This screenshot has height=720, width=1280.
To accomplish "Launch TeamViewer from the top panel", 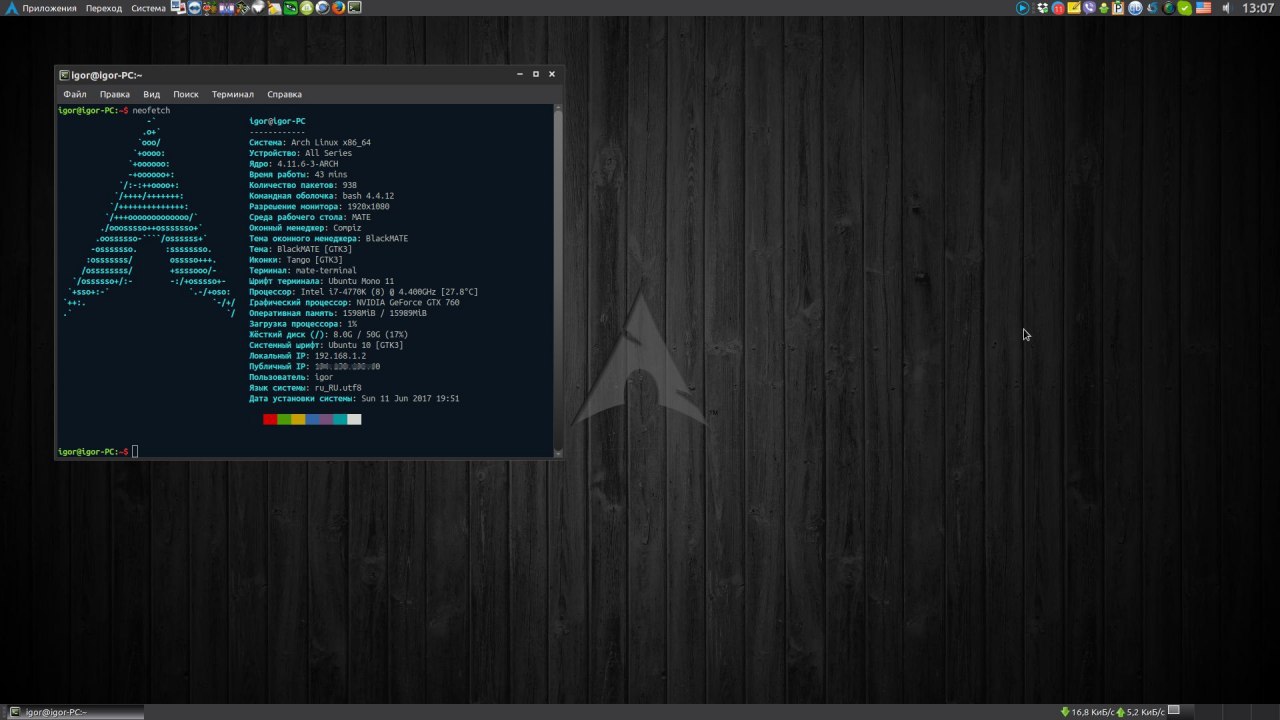I will click(x=195, y=8).
